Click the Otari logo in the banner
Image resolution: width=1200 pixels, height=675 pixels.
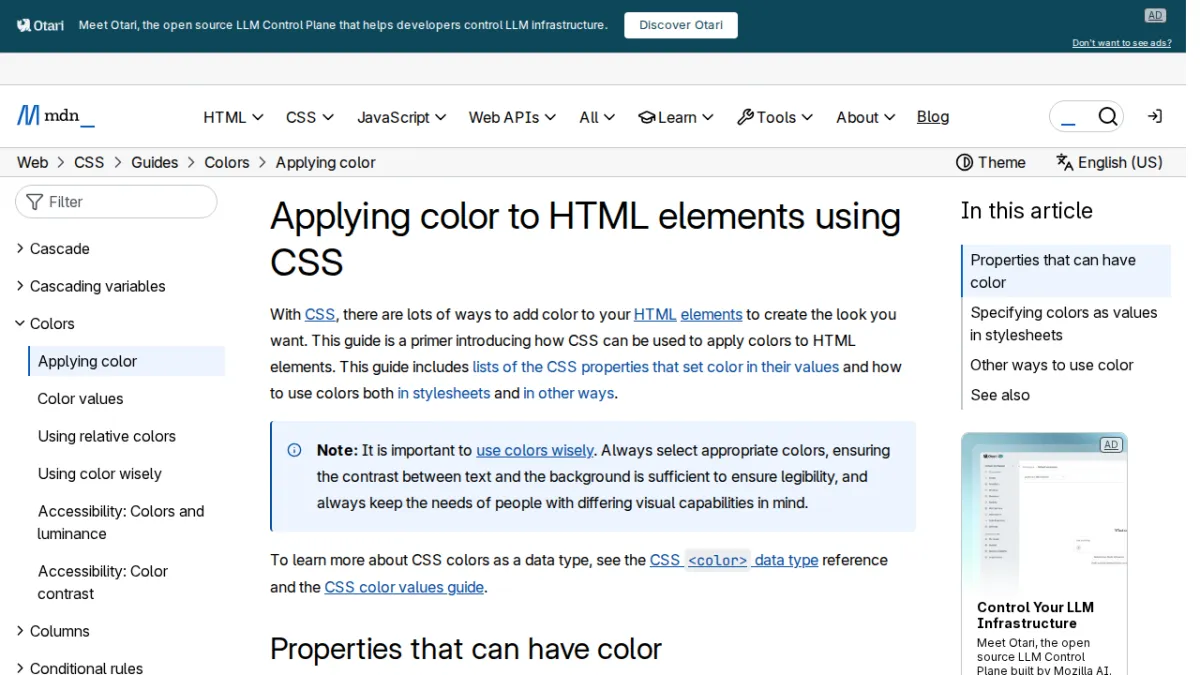(x=41, y=25)
